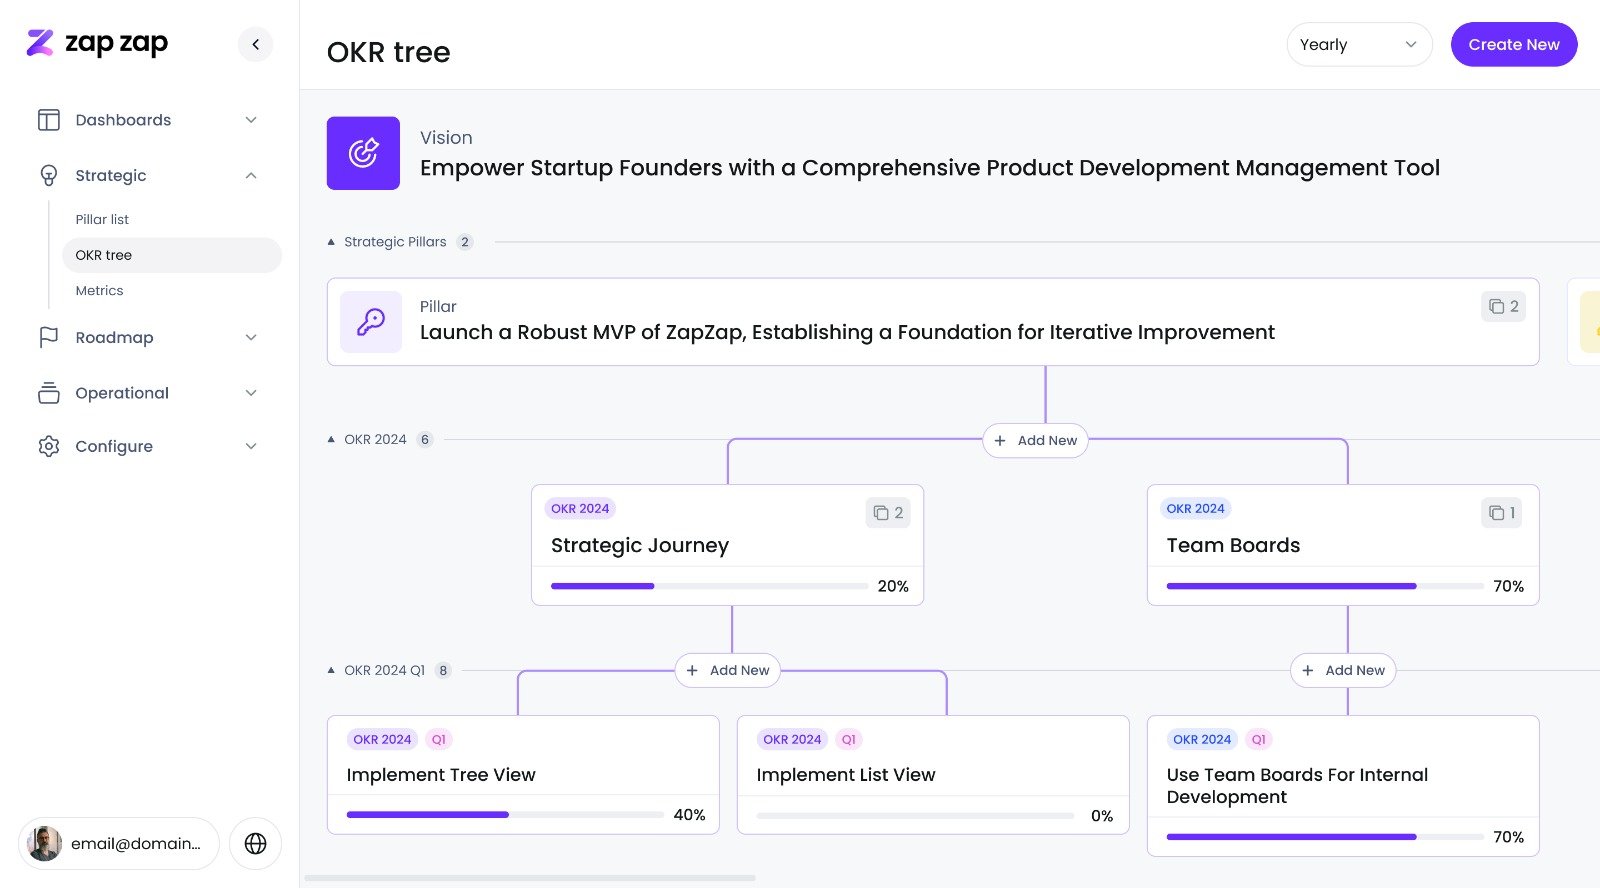The height and width of the screenshot is (888, 1600).
Task: Click the Create New button
Action: coord(1513,44)
